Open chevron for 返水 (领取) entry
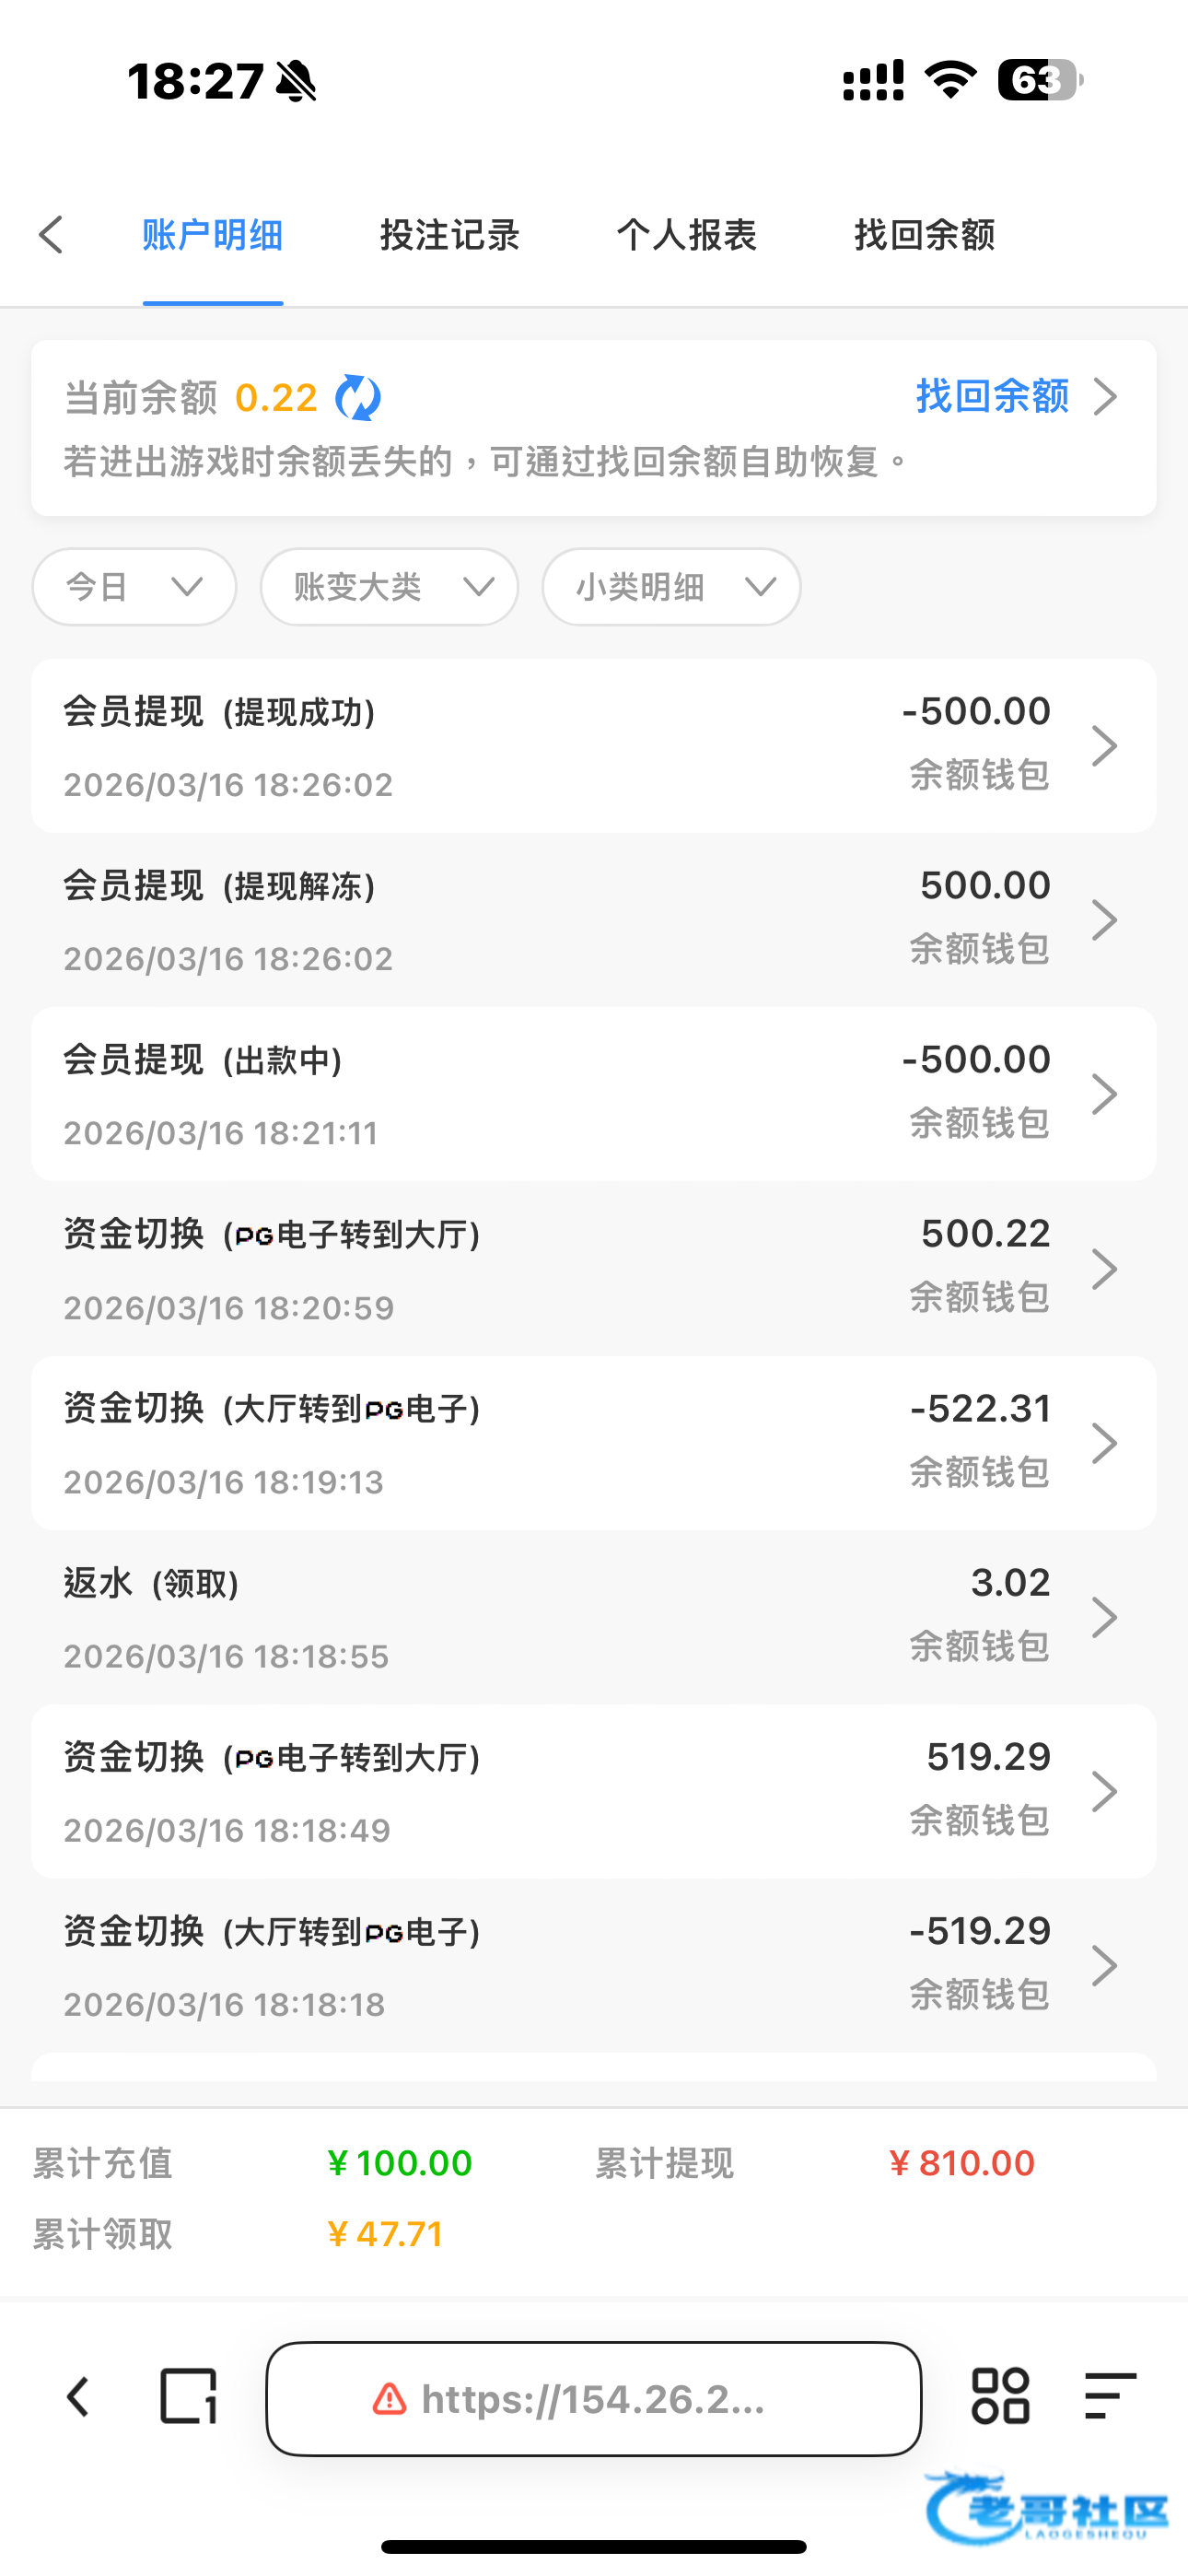1188x2576 pixels. pyautogui.click(x=1104, y=1617)
